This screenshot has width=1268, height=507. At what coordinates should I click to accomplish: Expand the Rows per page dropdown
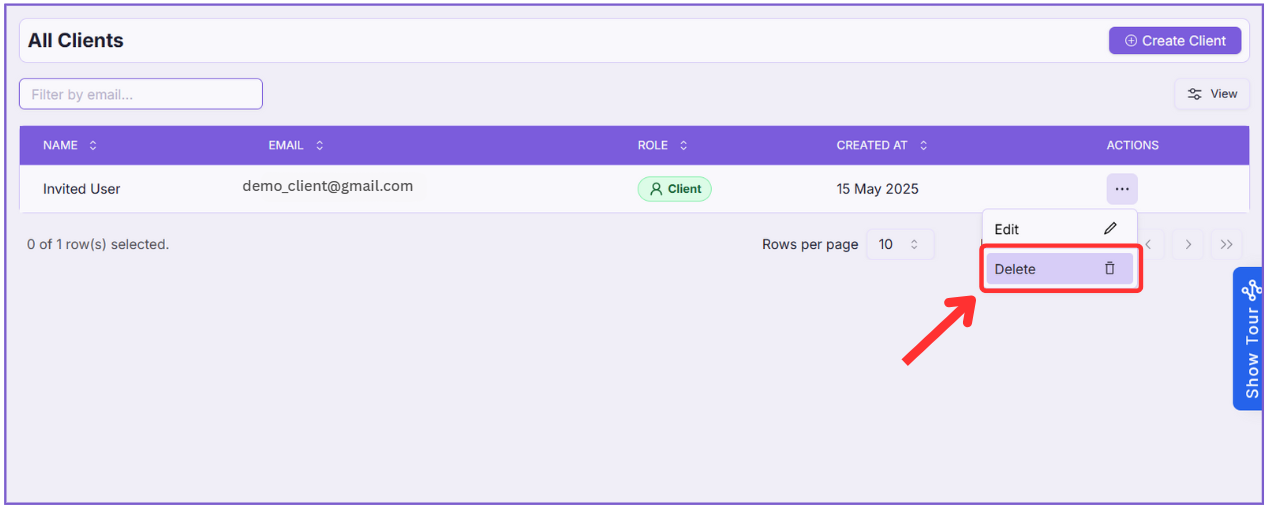[899, 244]
